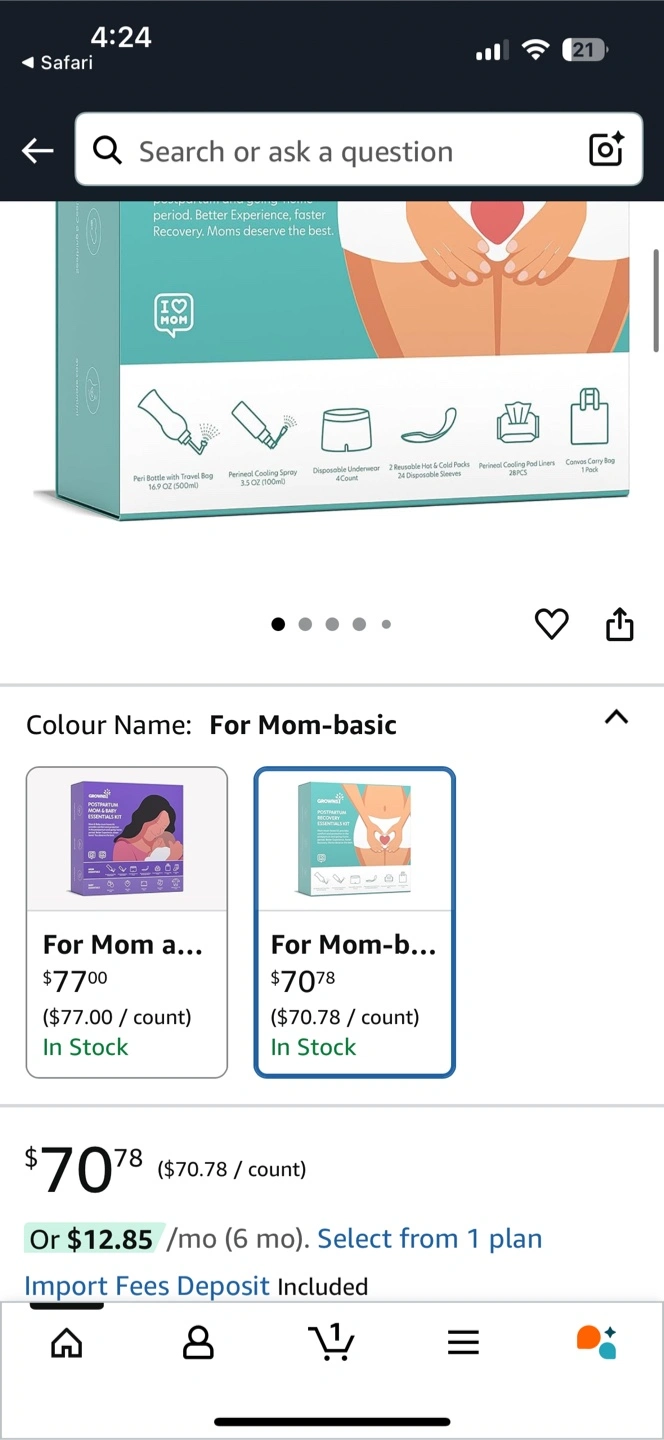
Task: Go to Home tab icon
Action: (x=67, y=1342)
